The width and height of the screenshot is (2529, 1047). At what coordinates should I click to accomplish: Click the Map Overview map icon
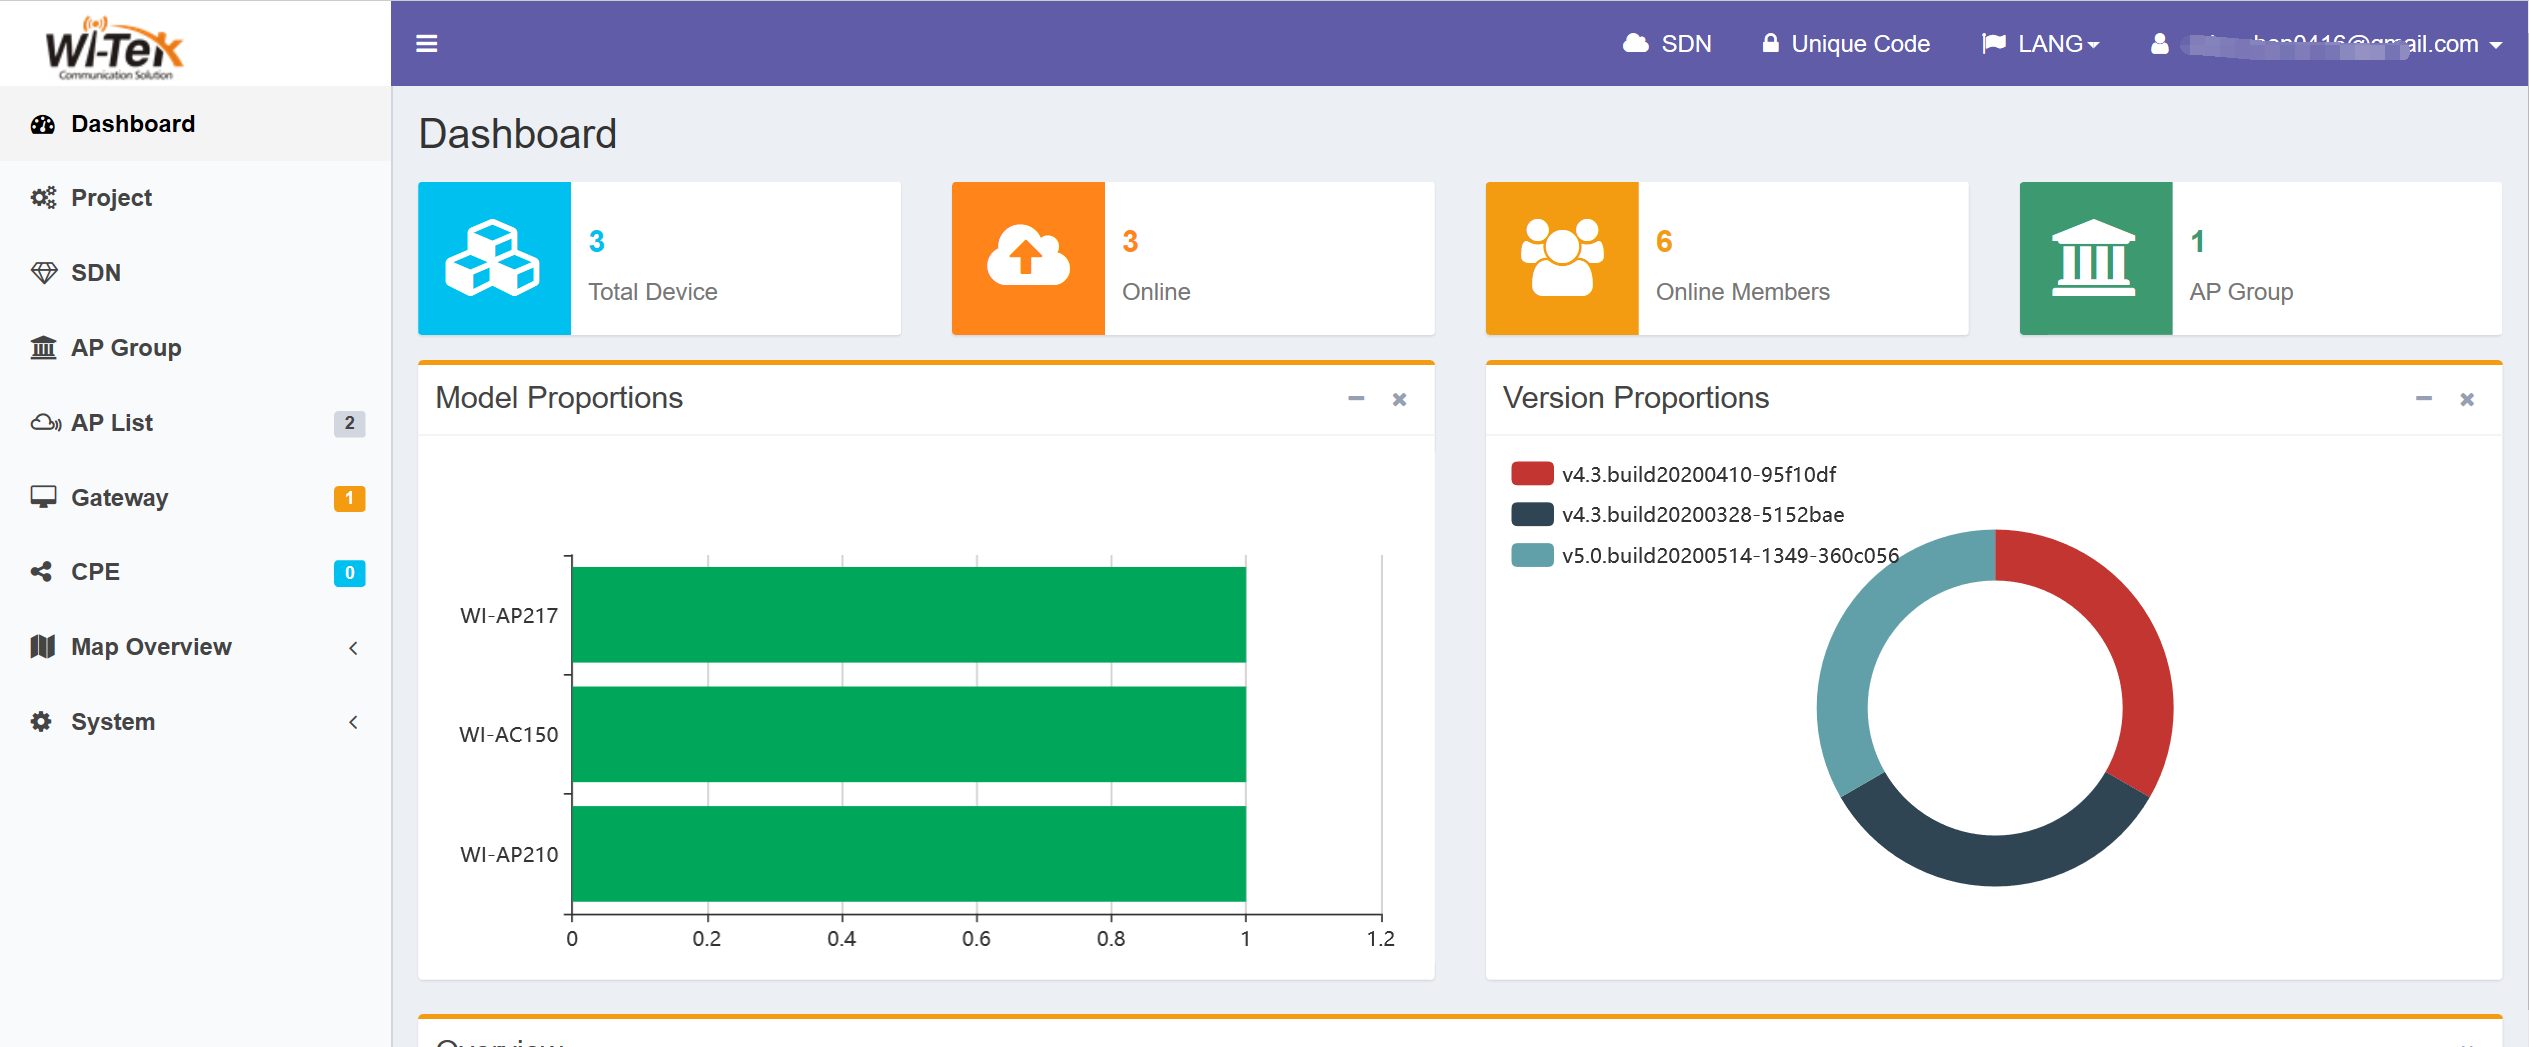click(x=43, y=647)
